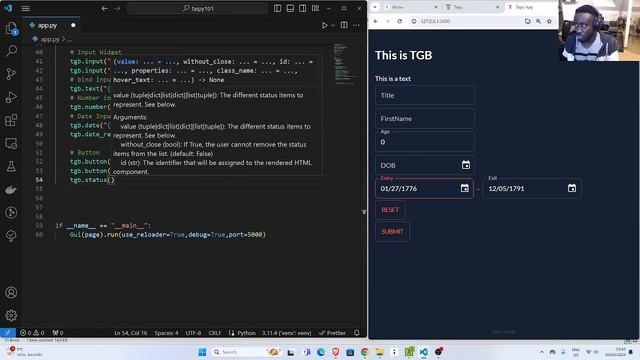640x360 pixels.
Task: Open the Manage gear menu
Action: point(11,315)
